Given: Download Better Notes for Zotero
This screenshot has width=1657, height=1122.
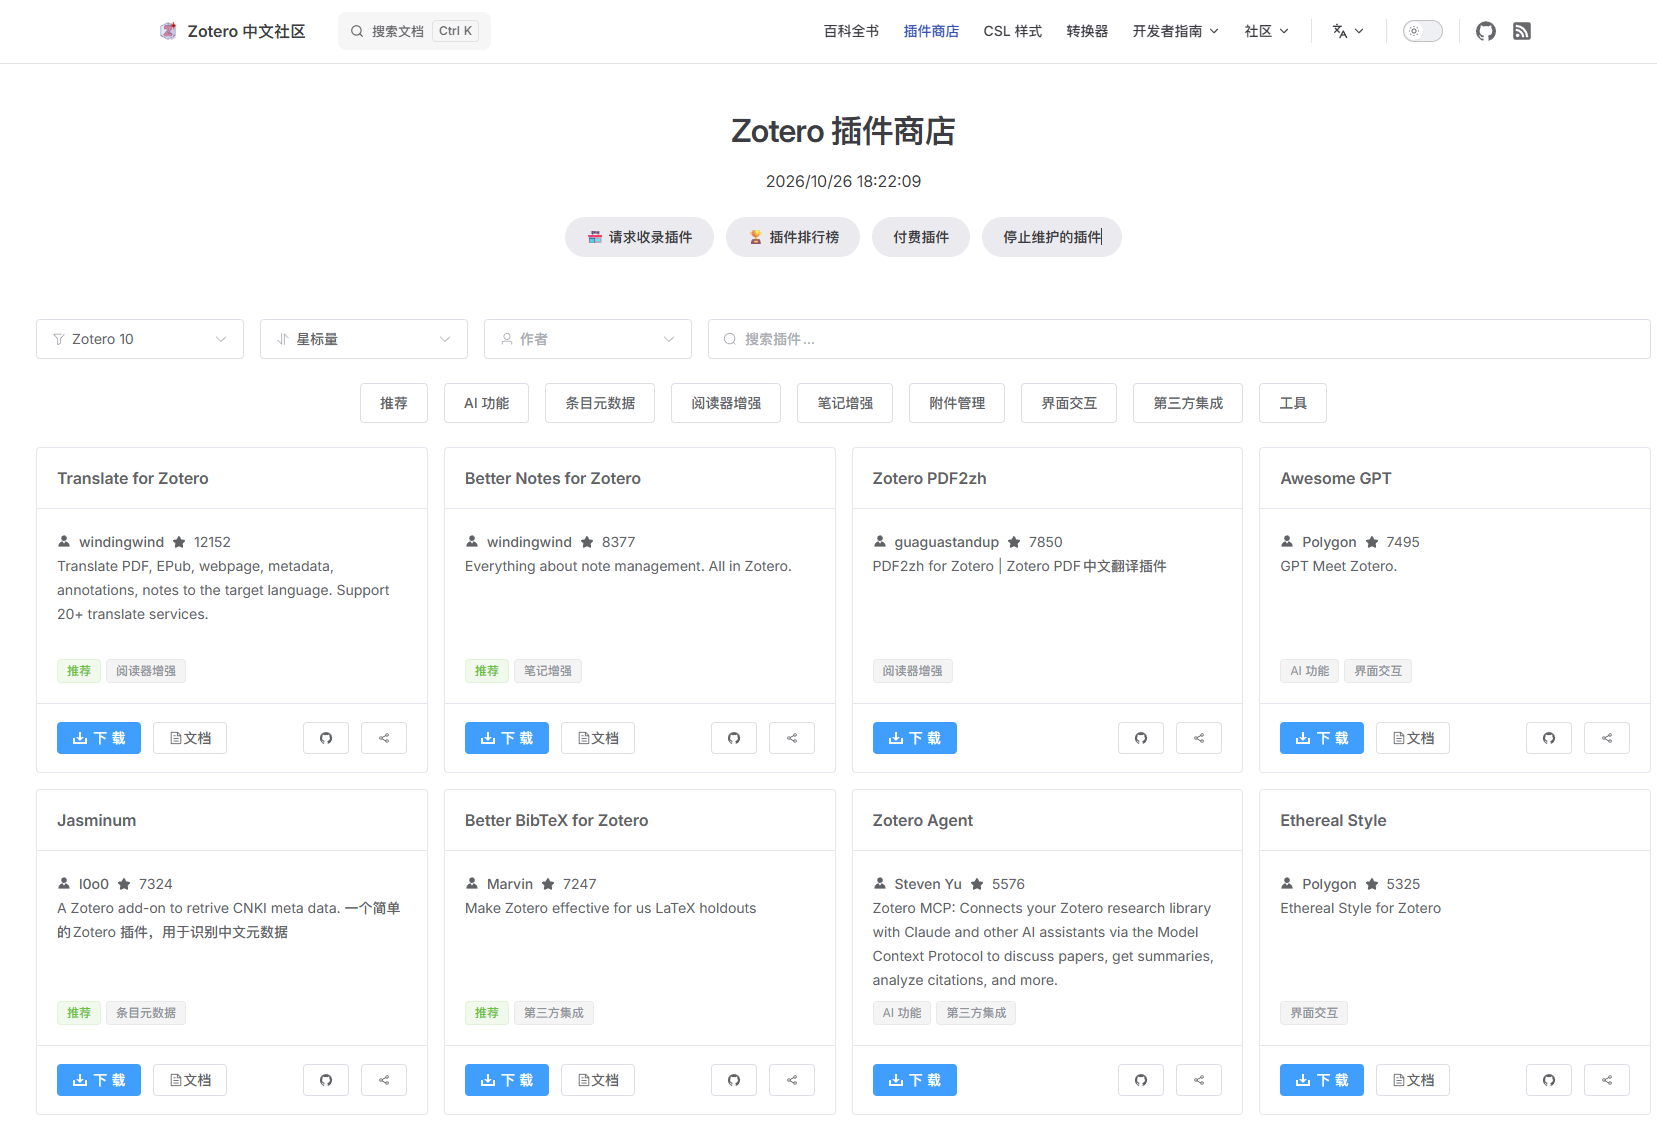Looking at the screenshot, I should click(507, 738).
